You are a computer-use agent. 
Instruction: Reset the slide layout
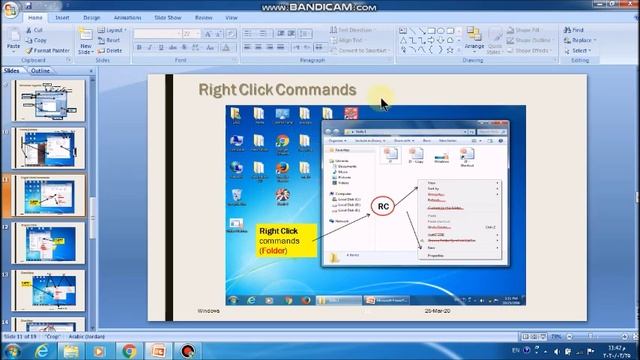(x=109, y=40)
